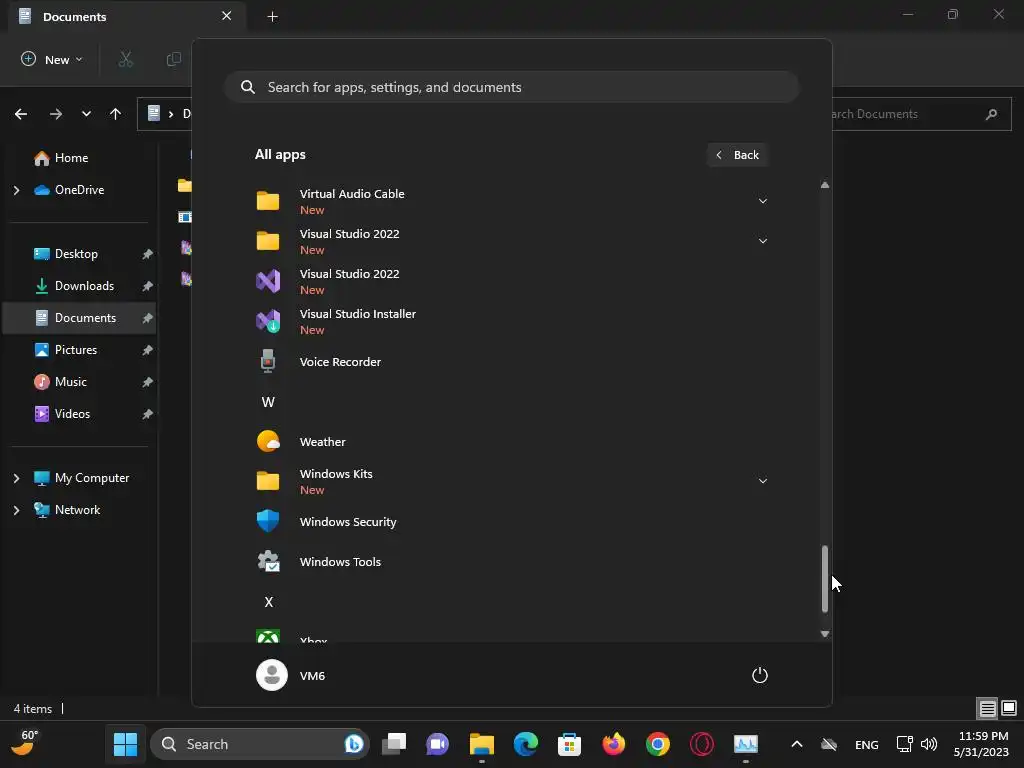Open the Chat camera app on taskbar
Viewport: 1024px width, 768px height.
(x=438, y=744)
